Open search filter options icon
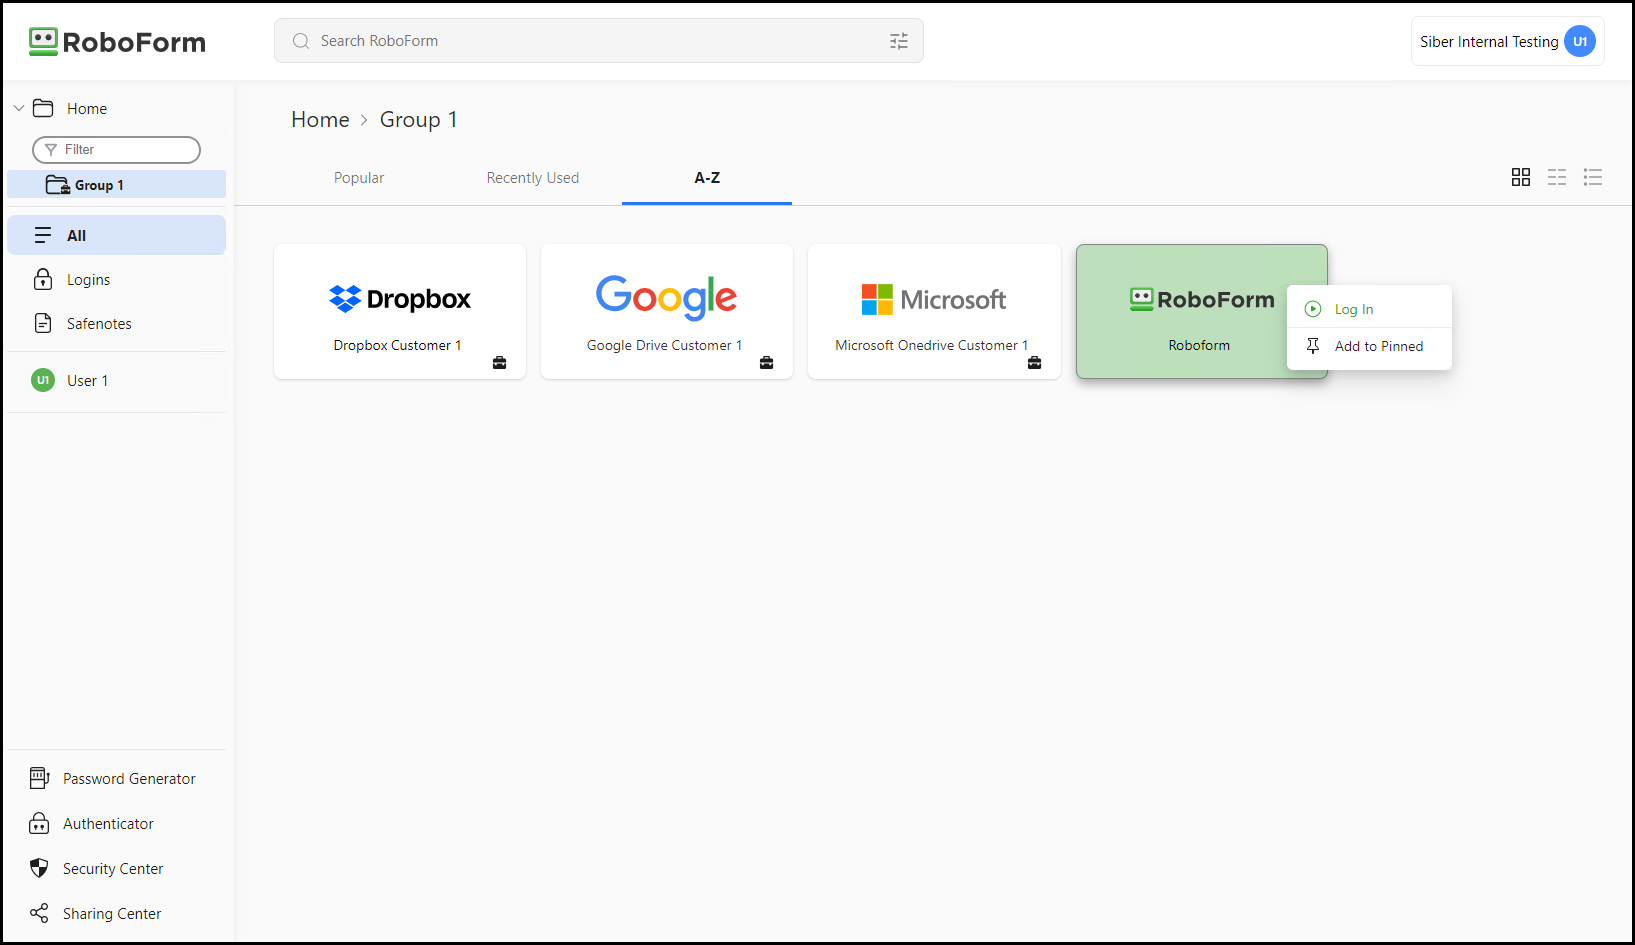 coord(899,41)
